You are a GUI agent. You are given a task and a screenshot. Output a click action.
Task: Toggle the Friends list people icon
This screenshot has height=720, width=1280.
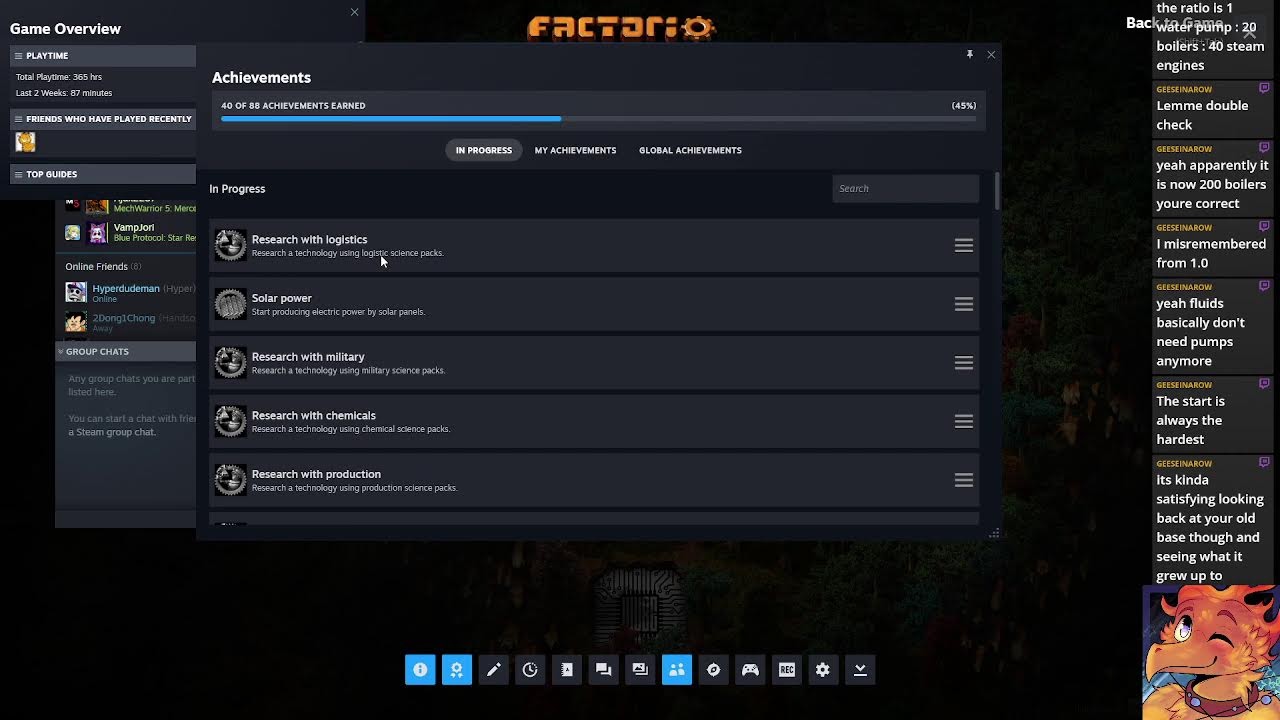(677, 670)
